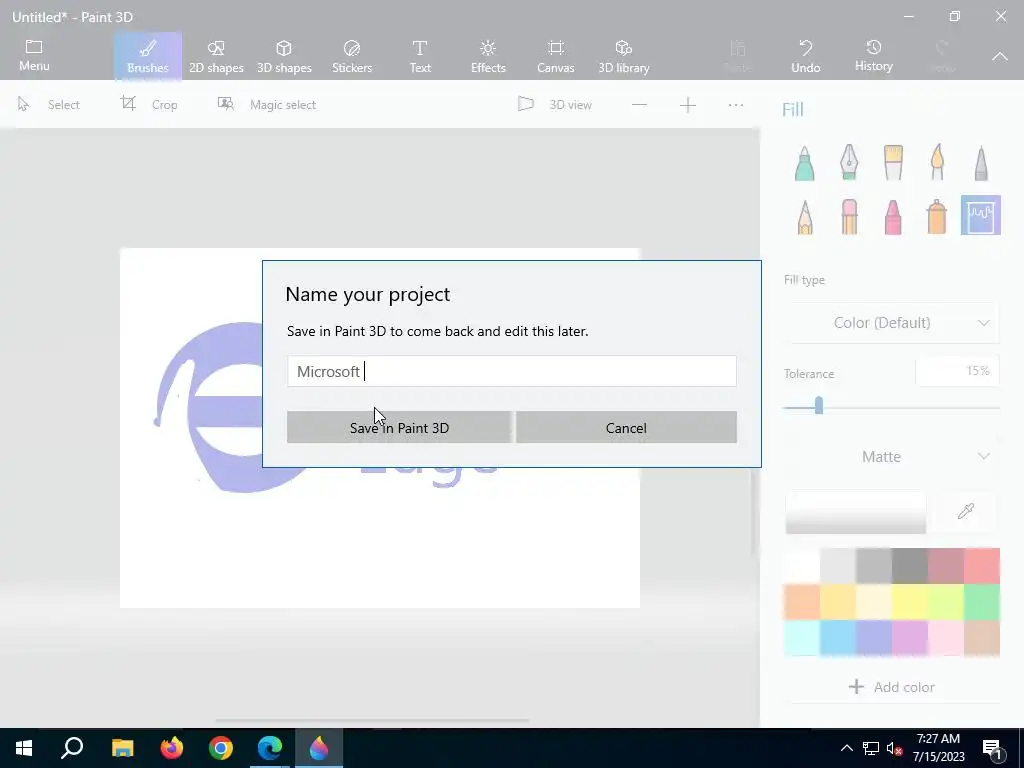Image resolution: width=1024 pixels, height=768 pixels.
Task: Expand the Color (Default) fill type dropdown
Action: [x=891, y=323]
